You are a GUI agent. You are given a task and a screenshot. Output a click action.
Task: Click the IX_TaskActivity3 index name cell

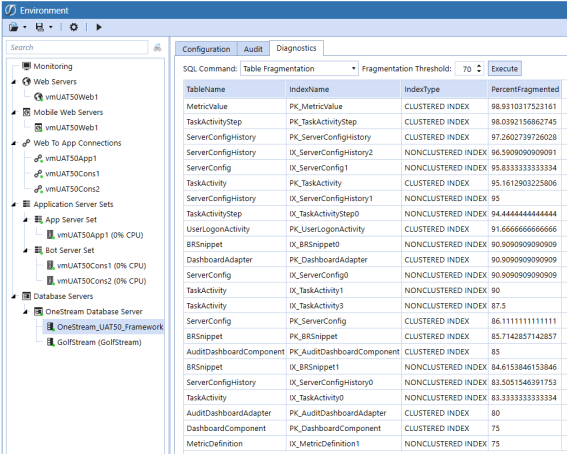pos(344,306)
